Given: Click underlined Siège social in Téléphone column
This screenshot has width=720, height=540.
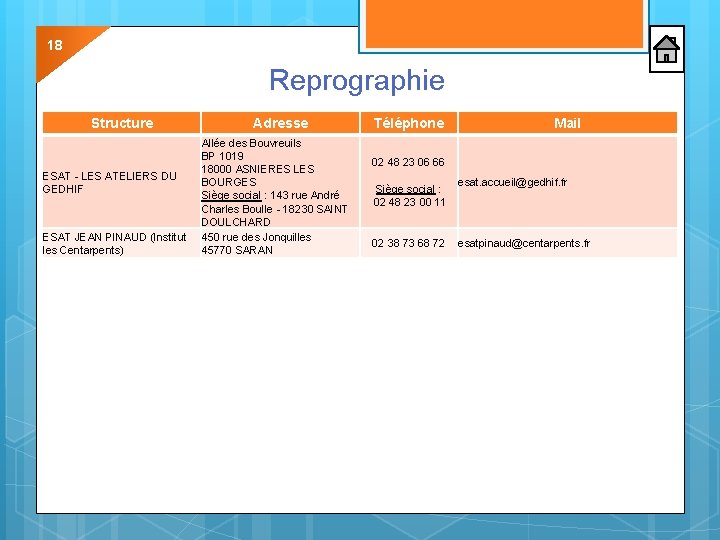Looking at the screenshot, I should coord(405,189).
